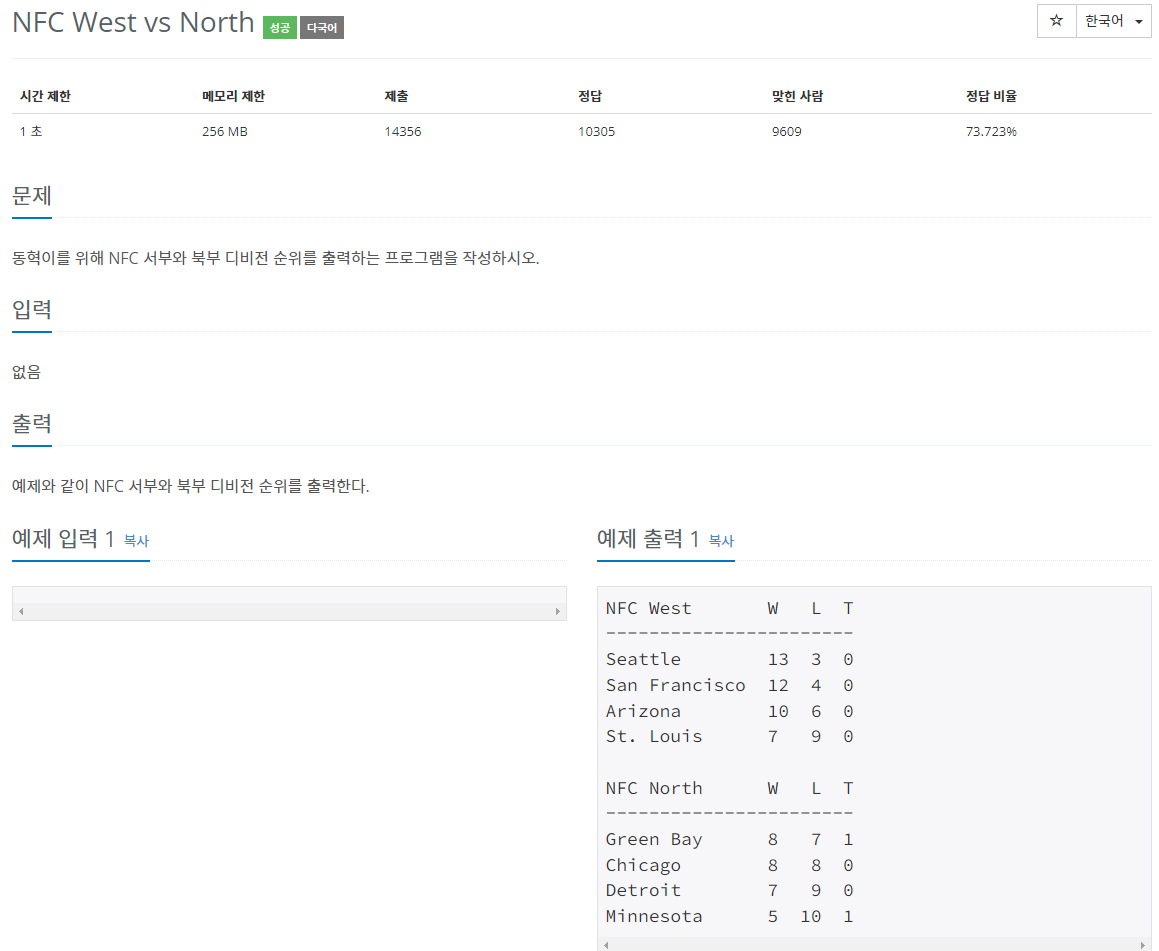Click the 문제 section heading
Viewport: 1159px width, 951px height.
click(32, 196)
